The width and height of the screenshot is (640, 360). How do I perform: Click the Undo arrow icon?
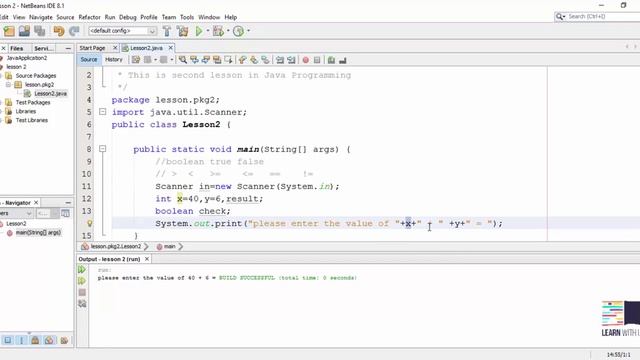[59, 31]
